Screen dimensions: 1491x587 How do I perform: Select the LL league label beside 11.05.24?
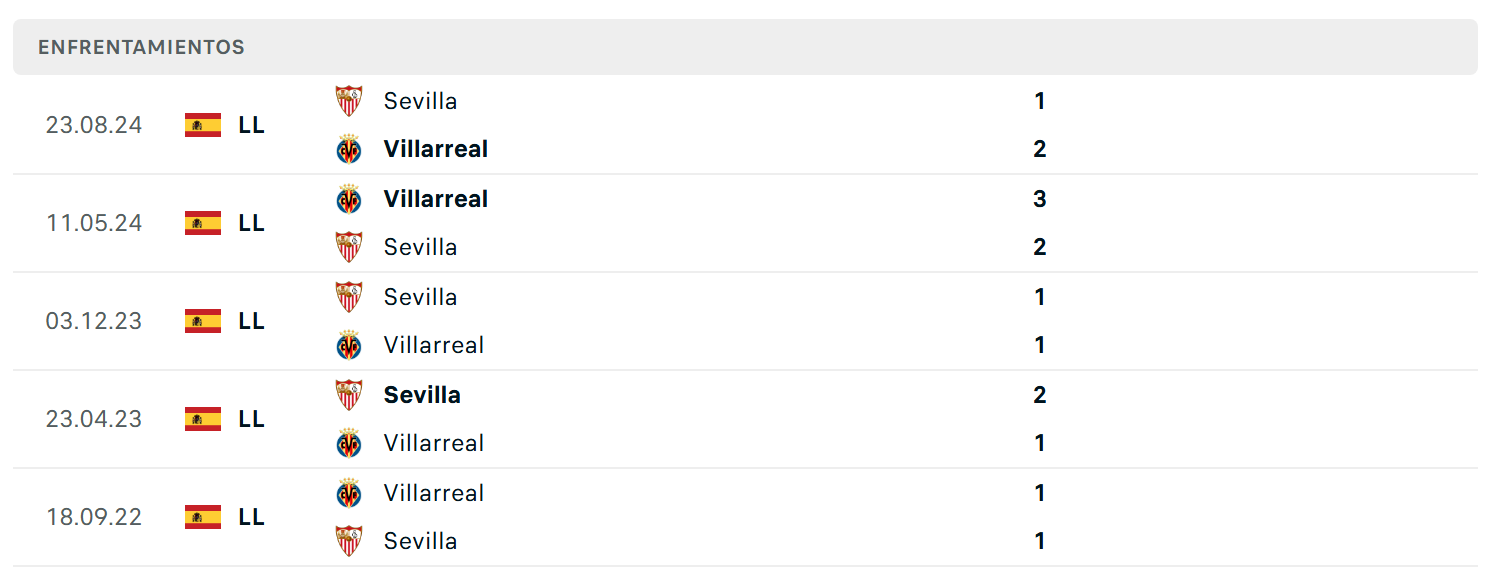pyautogui.click(x=252, y=223)
